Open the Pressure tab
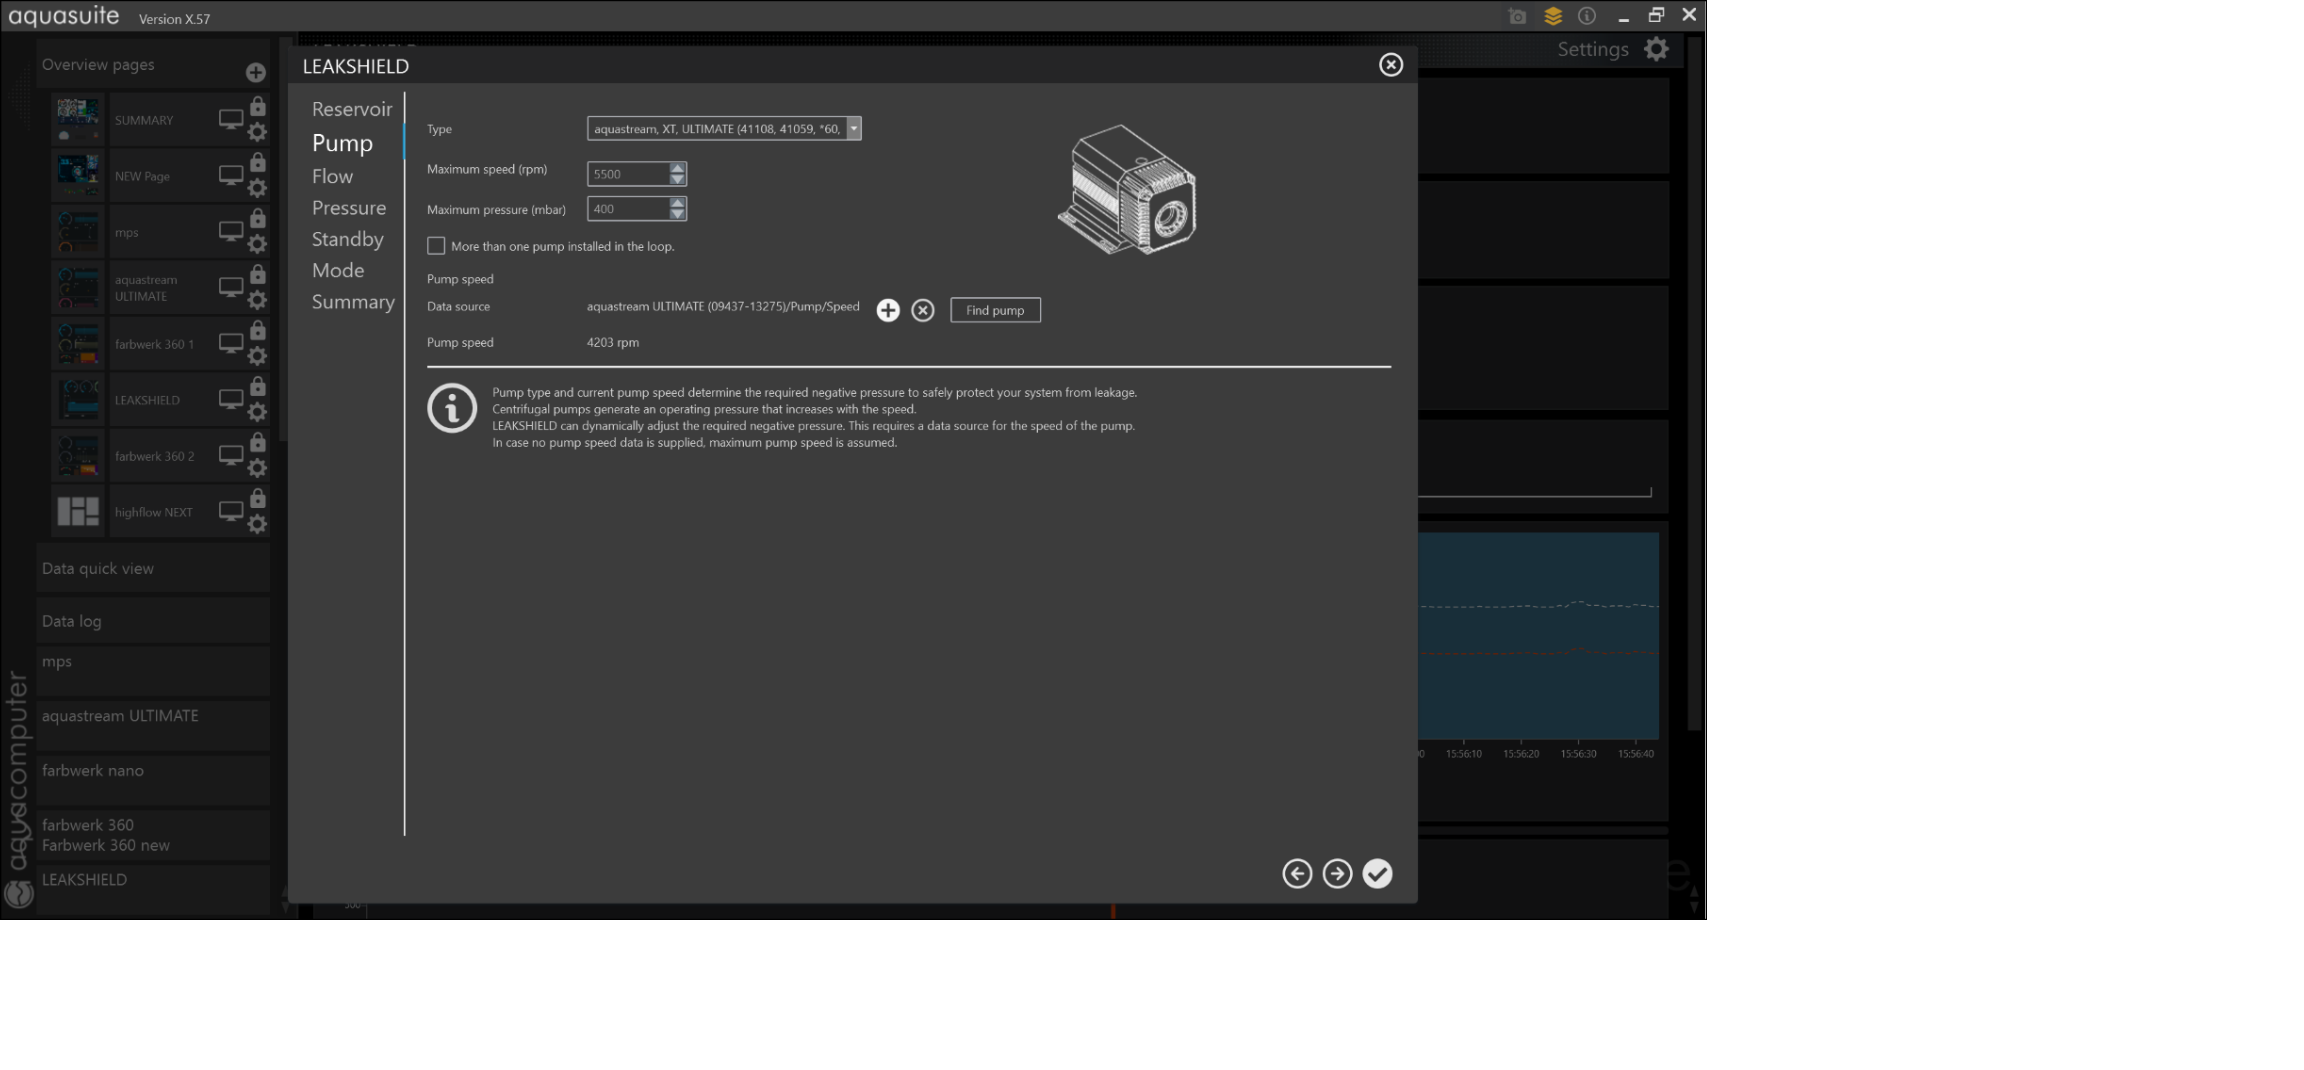The image size is (2304, 1070). [x=349, y=208]
